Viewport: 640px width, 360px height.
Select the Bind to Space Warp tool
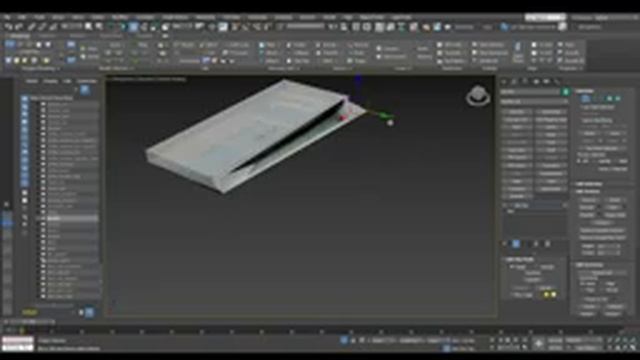click(x=53, y=27)
